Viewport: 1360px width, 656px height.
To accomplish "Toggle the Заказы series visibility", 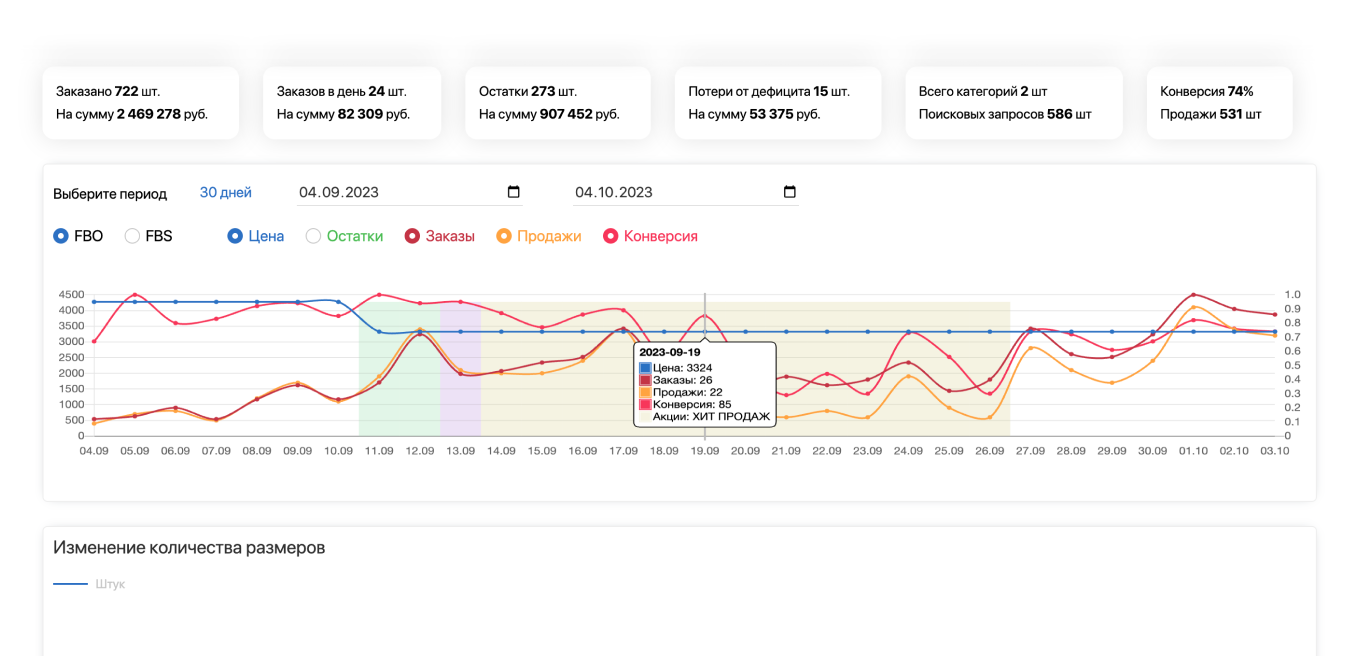I will (x=411, y=236).
